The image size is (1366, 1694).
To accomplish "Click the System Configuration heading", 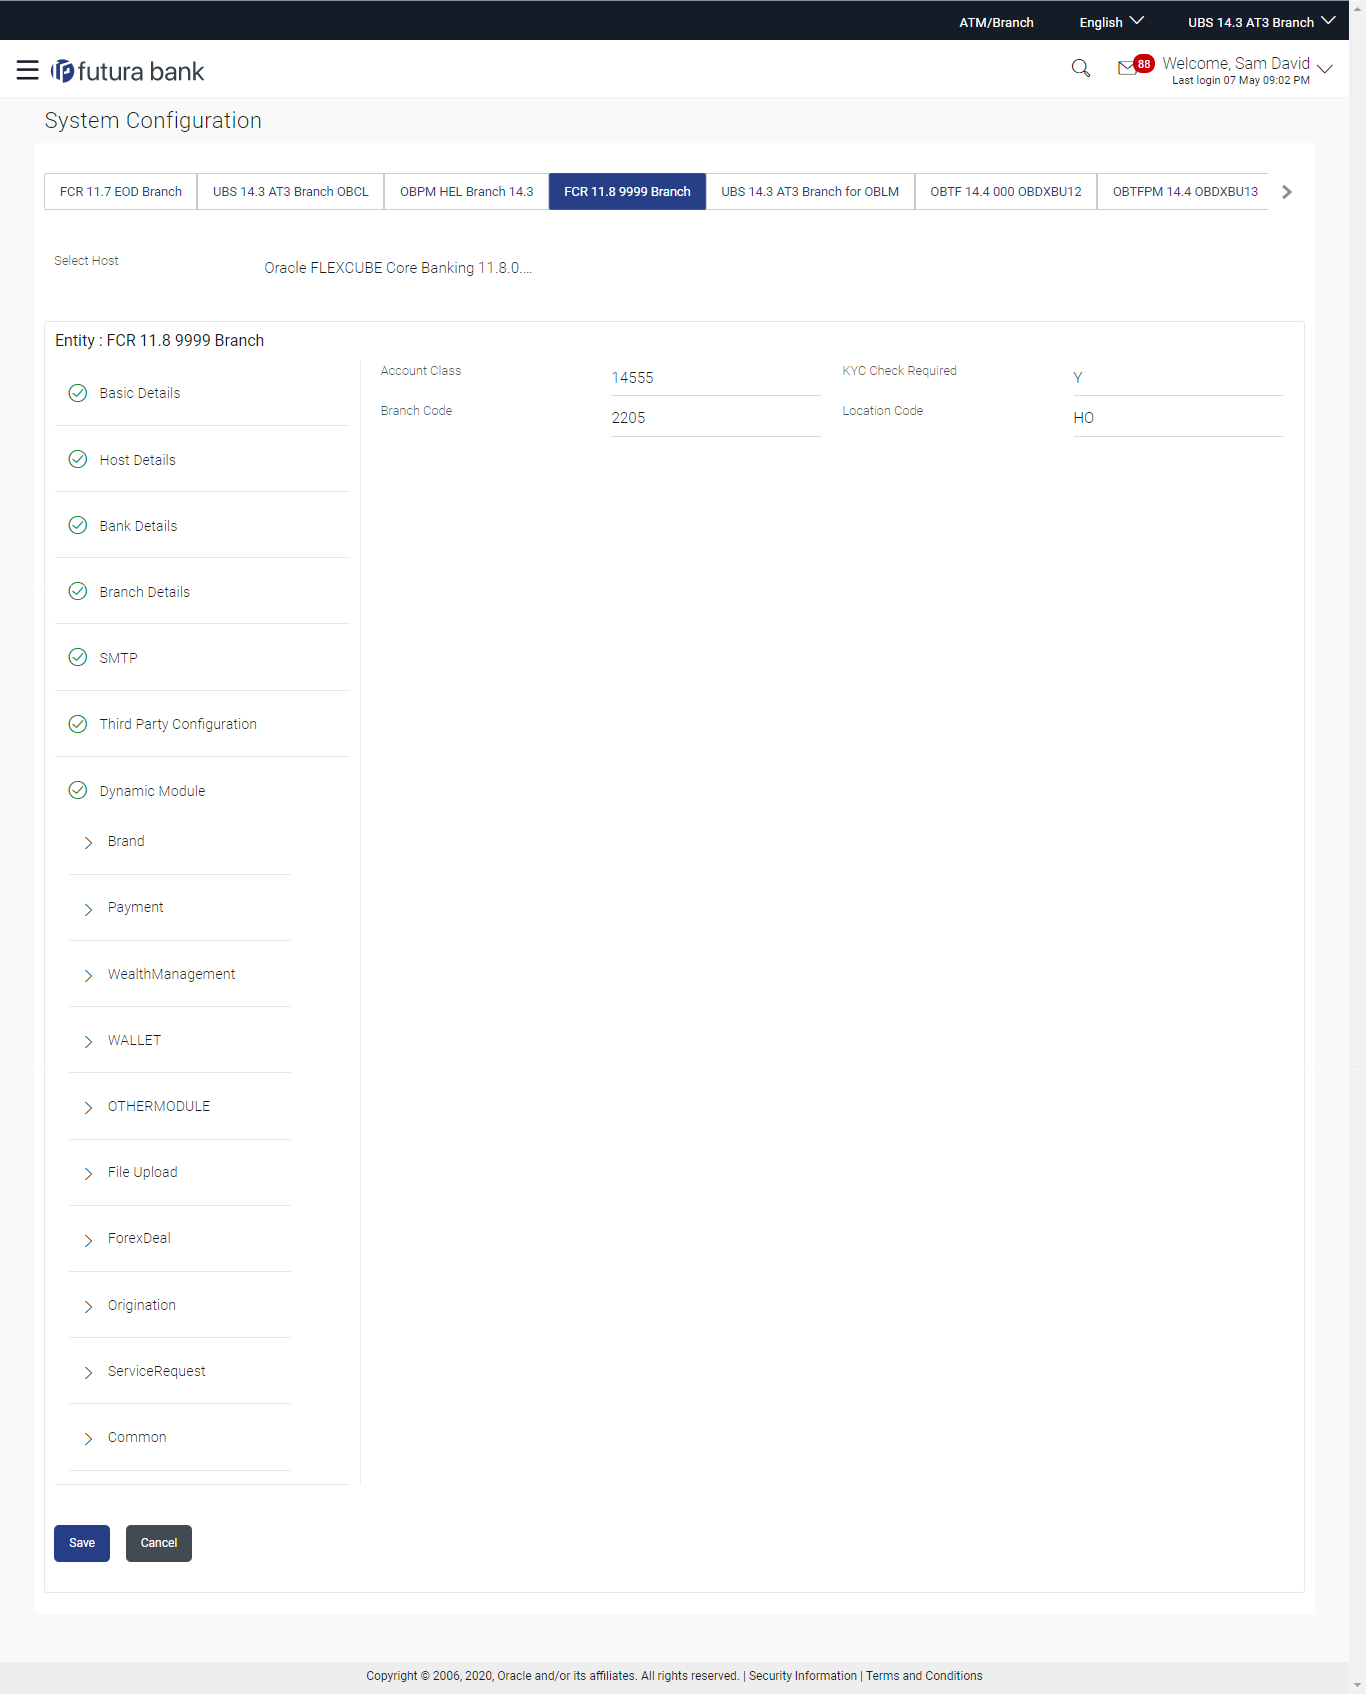I will 153,120.
